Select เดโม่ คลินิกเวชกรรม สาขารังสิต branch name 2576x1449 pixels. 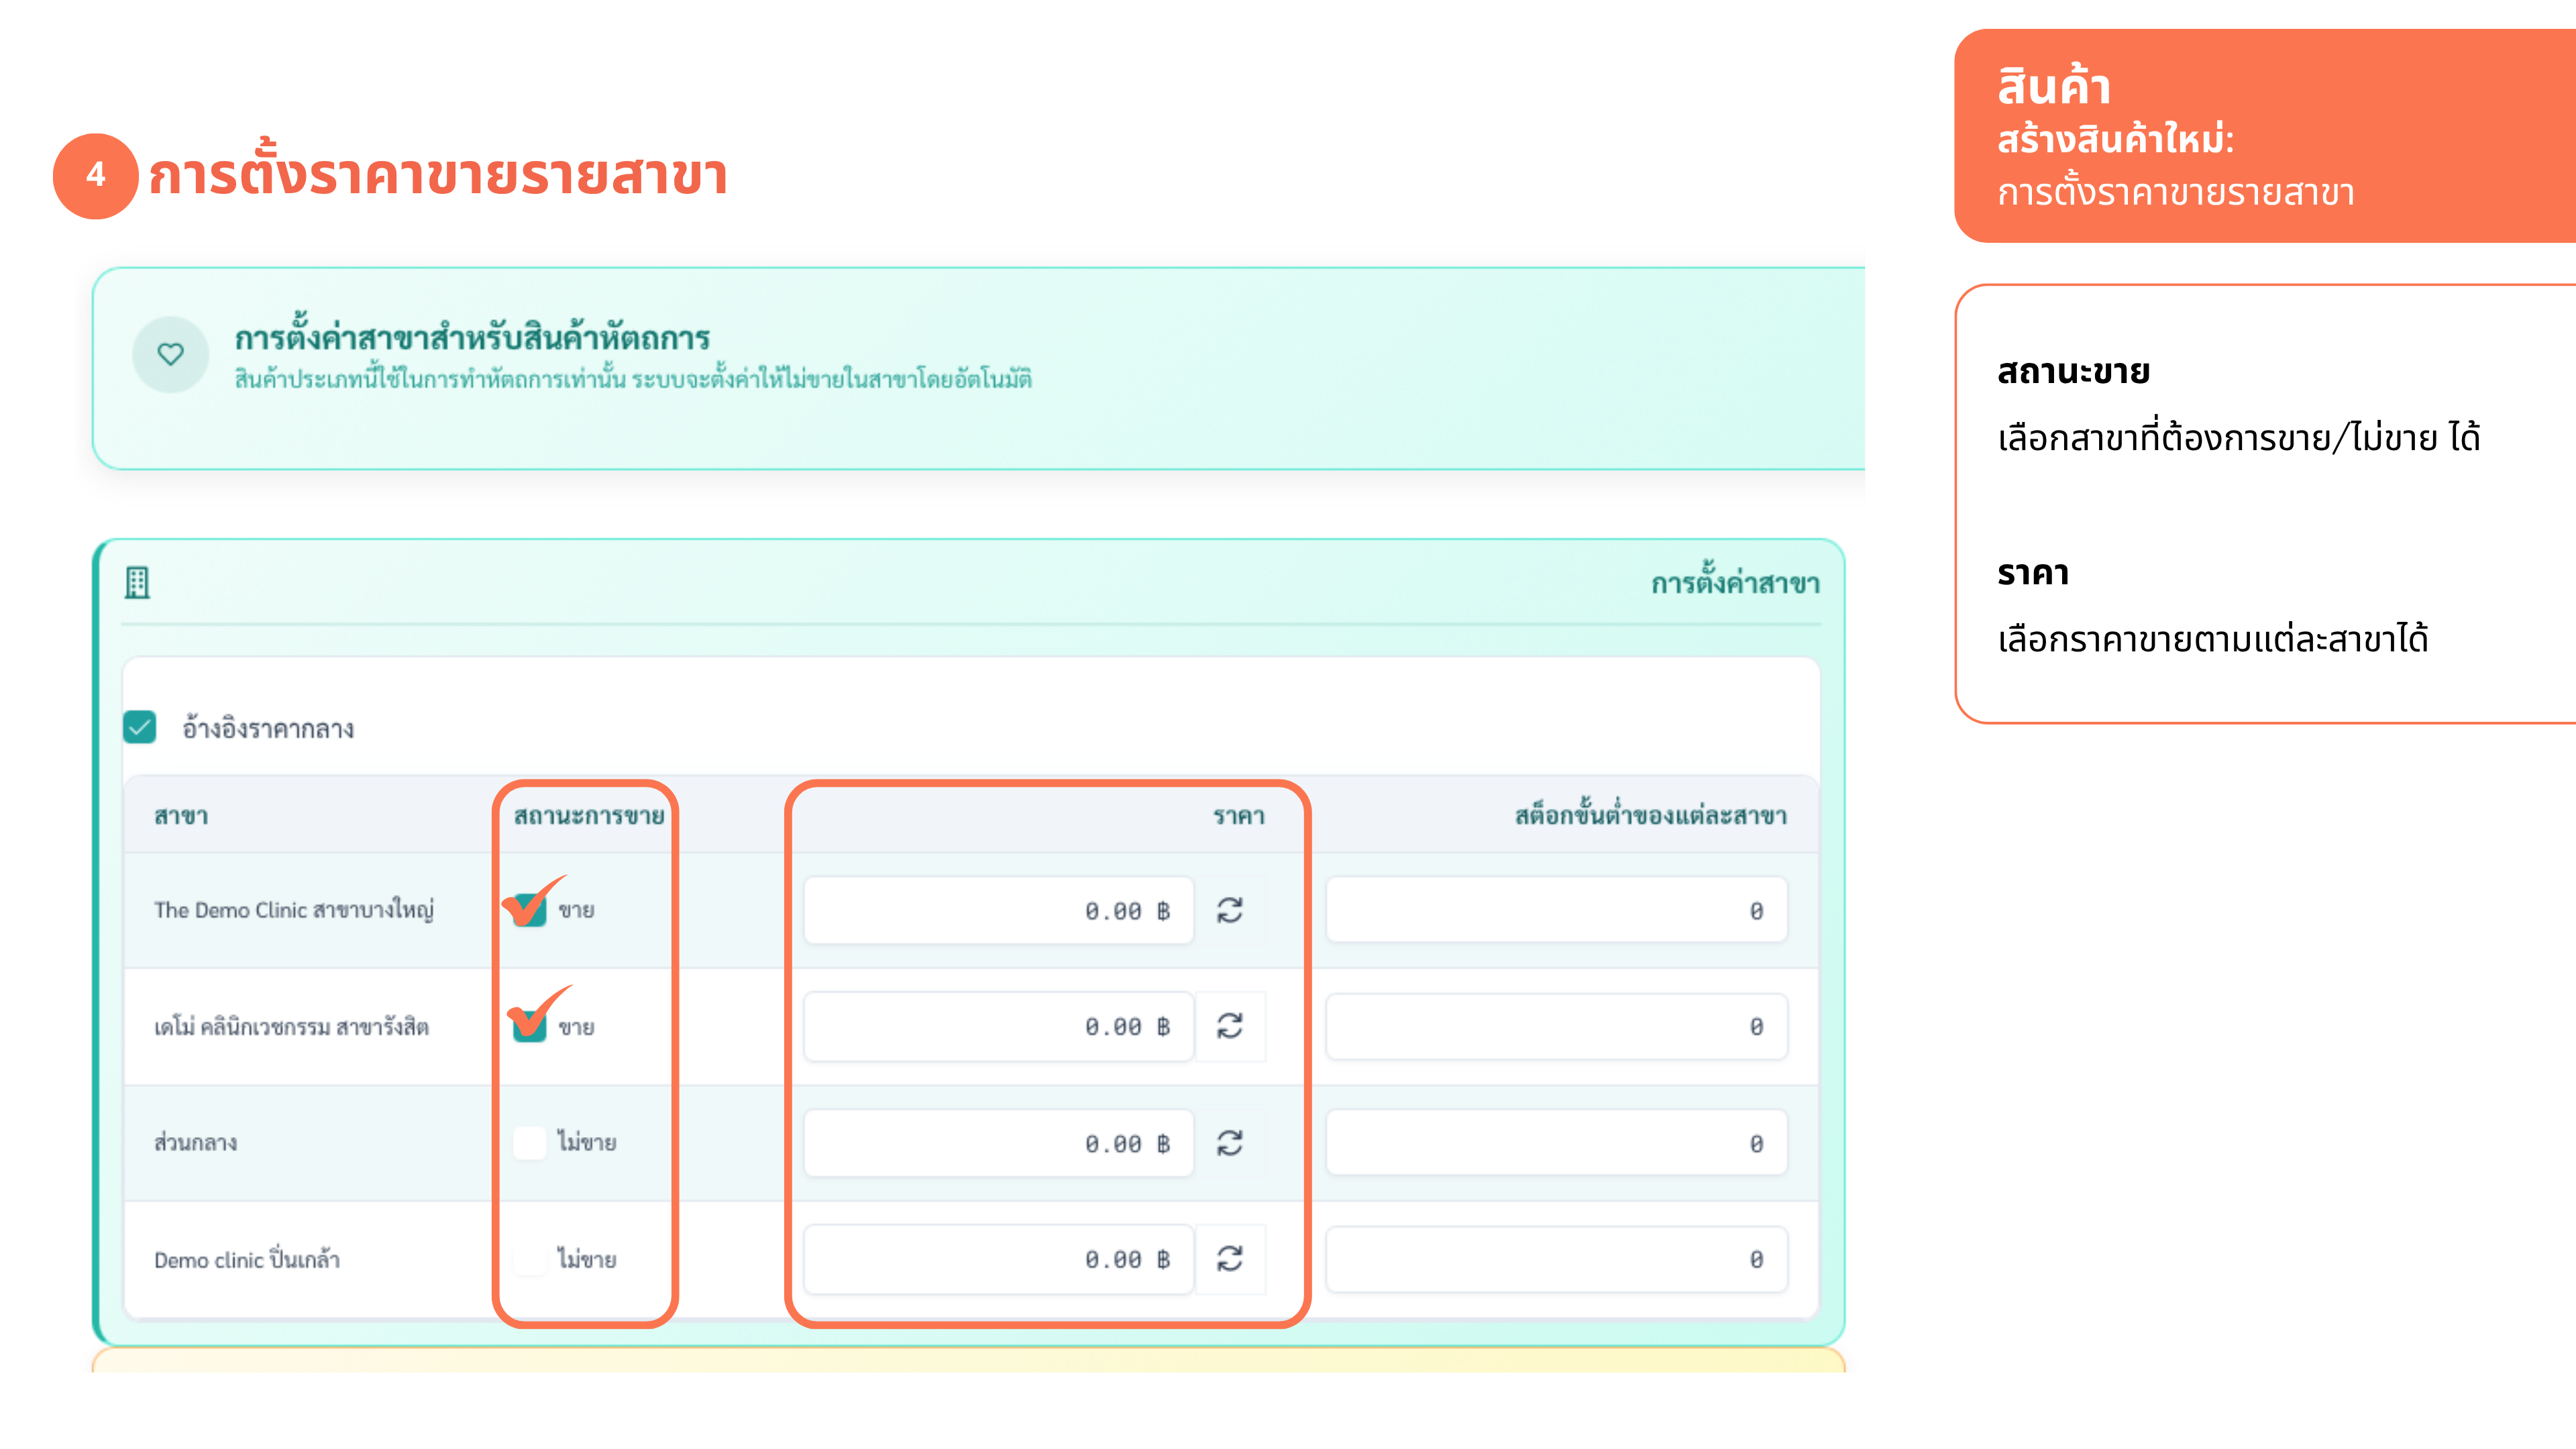291,1027
